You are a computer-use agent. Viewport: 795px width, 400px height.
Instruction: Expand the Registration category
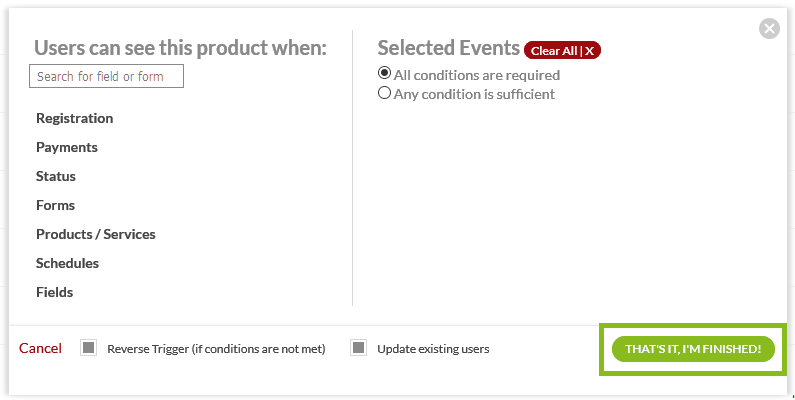click(74, 118)
